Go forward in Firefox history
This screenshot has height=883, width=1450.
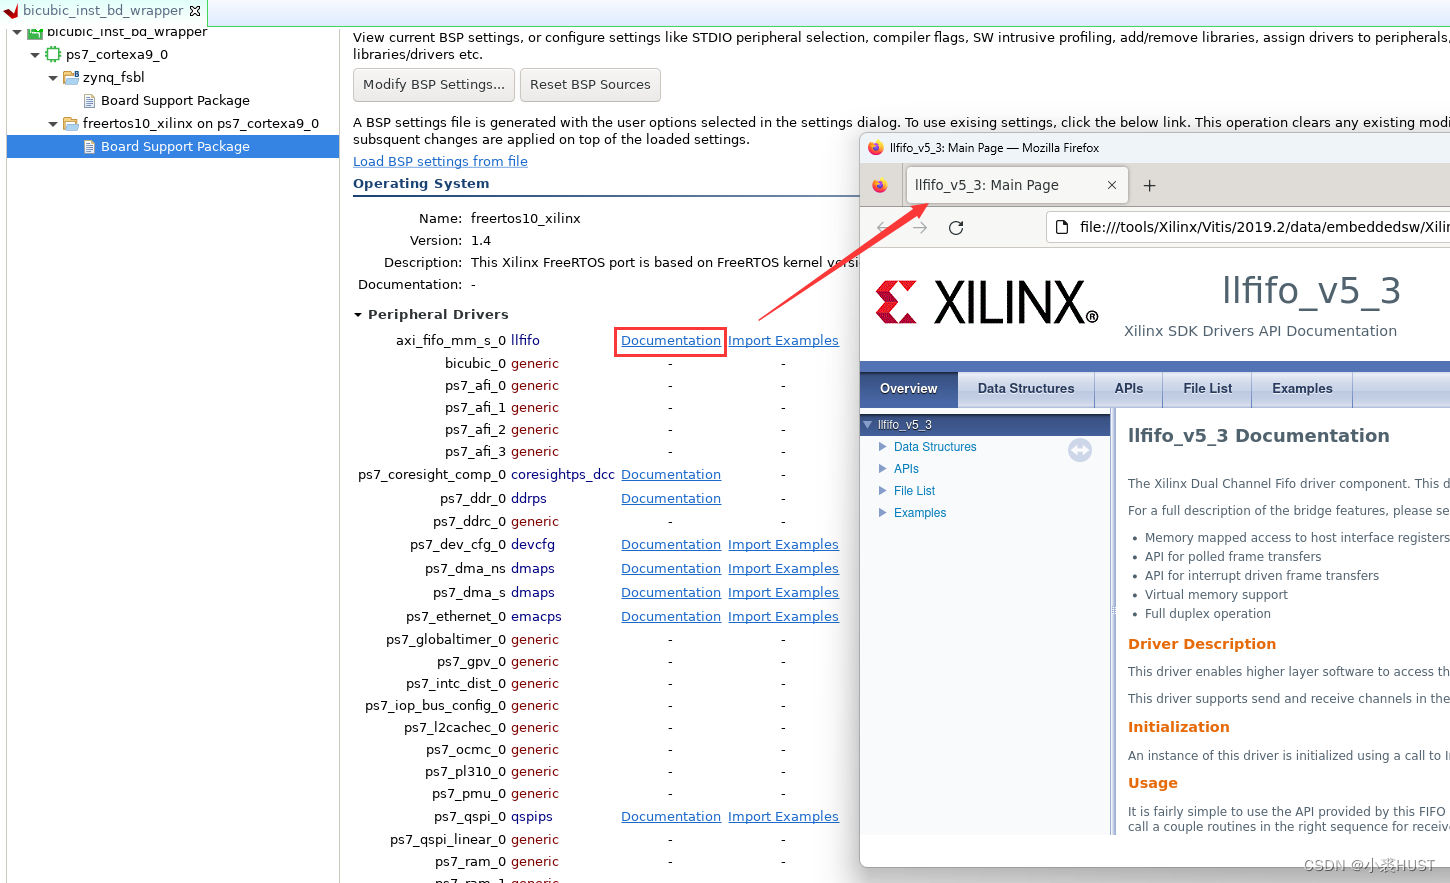click(x=920, y=228)
